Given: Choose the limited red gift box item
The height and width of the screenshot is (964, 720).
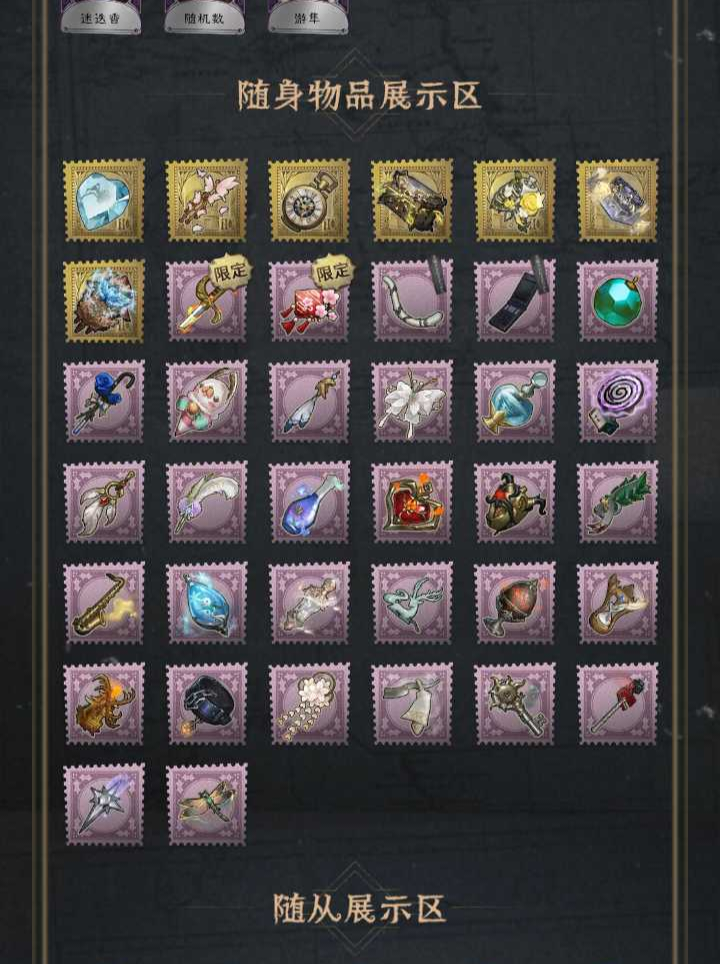Looking at the screenshot, I should tap(309, 301).
